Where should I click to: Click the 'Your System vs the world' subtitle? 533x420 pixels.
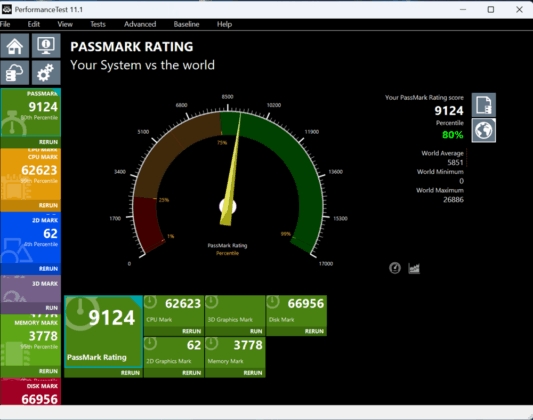(142, 65)
